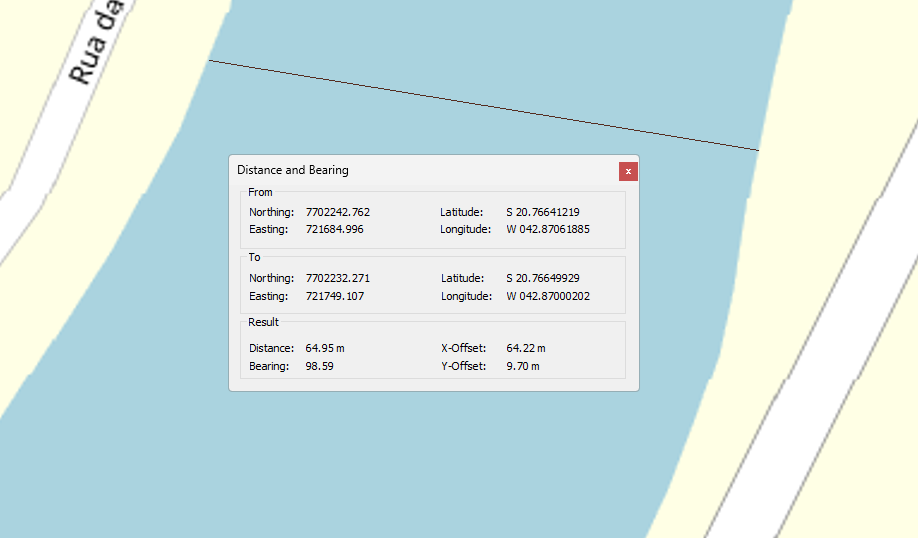The height and width of the screenshot is (538, 918).
Task: Click the Bearing value 98.59
Action: tap(320, 366)
